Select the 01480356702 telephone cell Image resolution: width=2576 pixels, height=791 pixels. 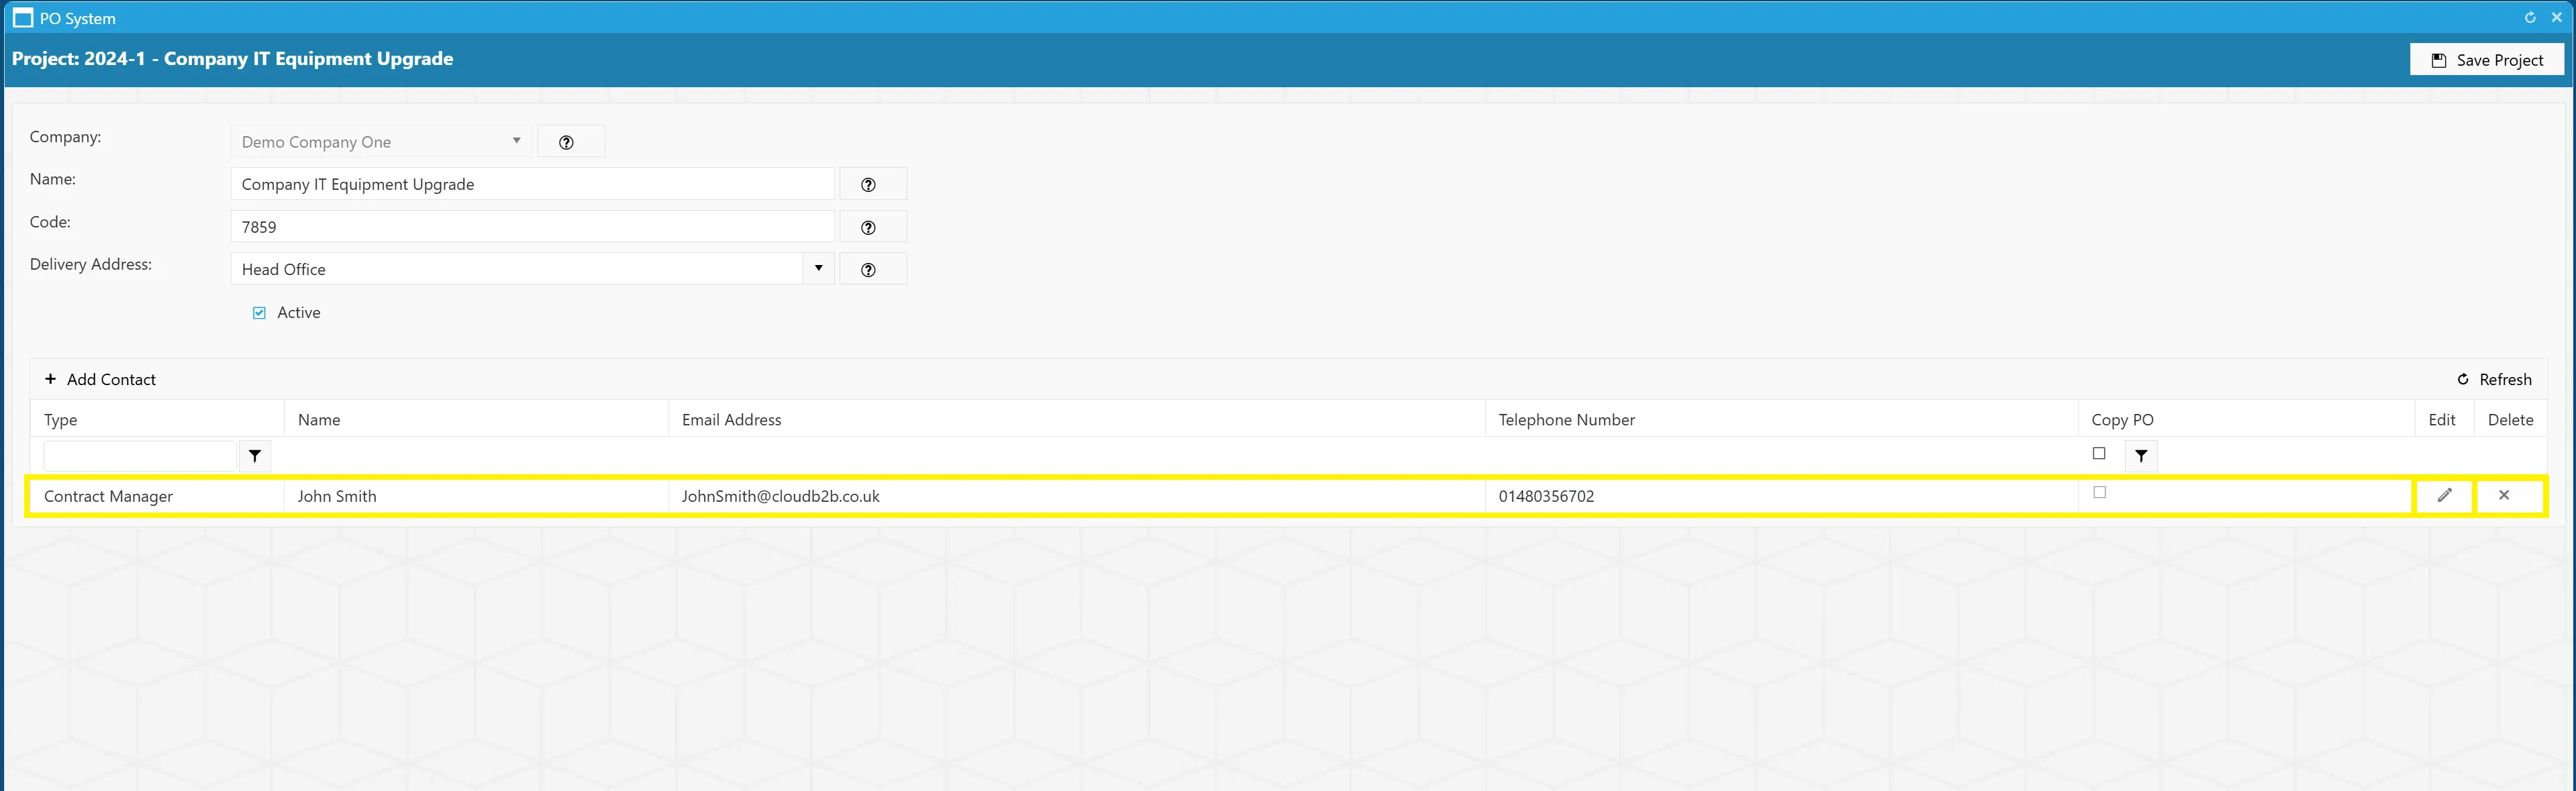pyautogui.click(x=1782, y=496)
